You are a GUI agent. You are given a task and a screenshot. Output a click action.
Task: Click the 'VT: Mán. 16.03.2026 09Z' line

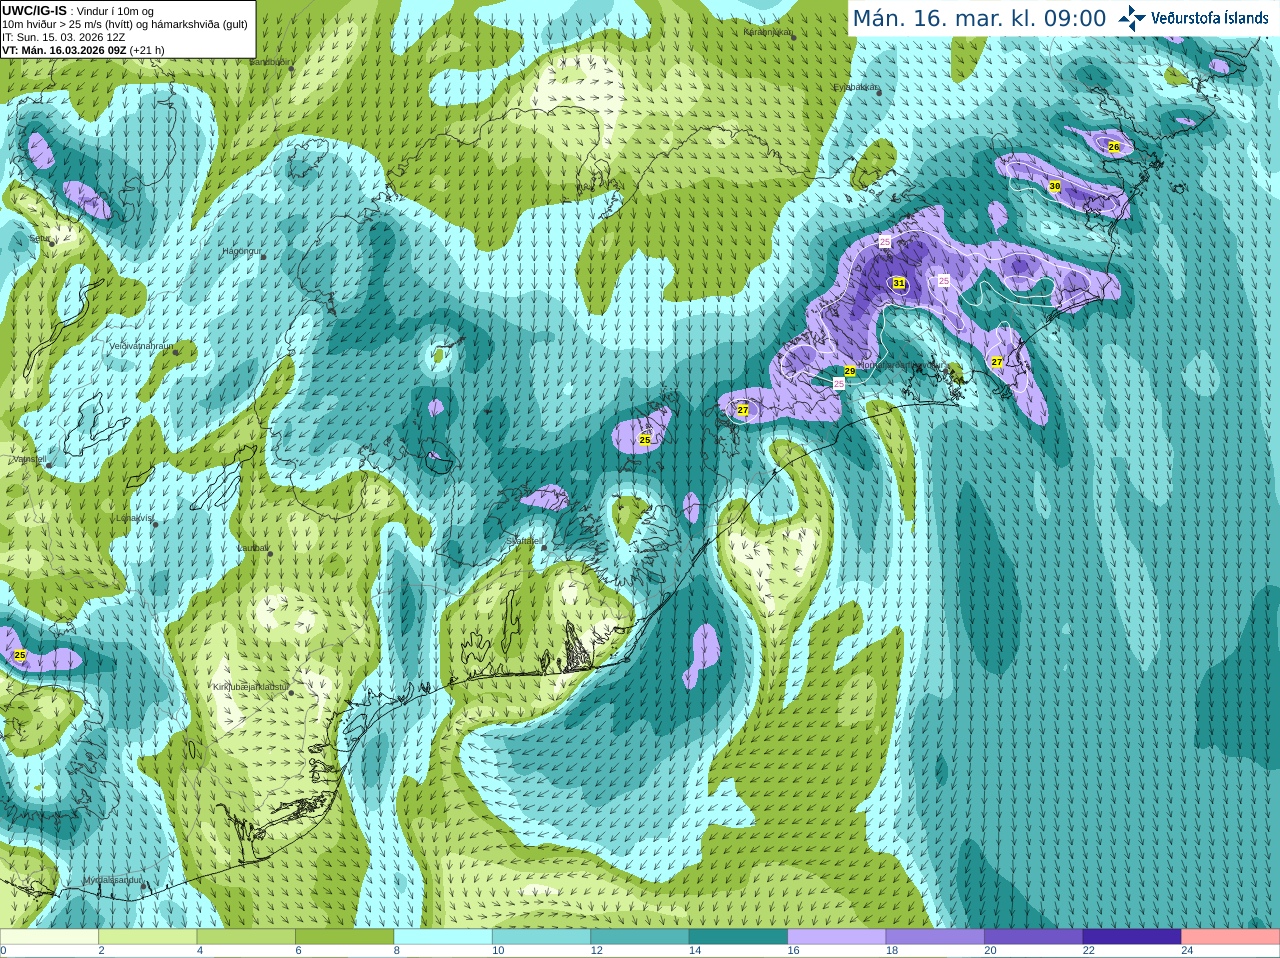64,50
